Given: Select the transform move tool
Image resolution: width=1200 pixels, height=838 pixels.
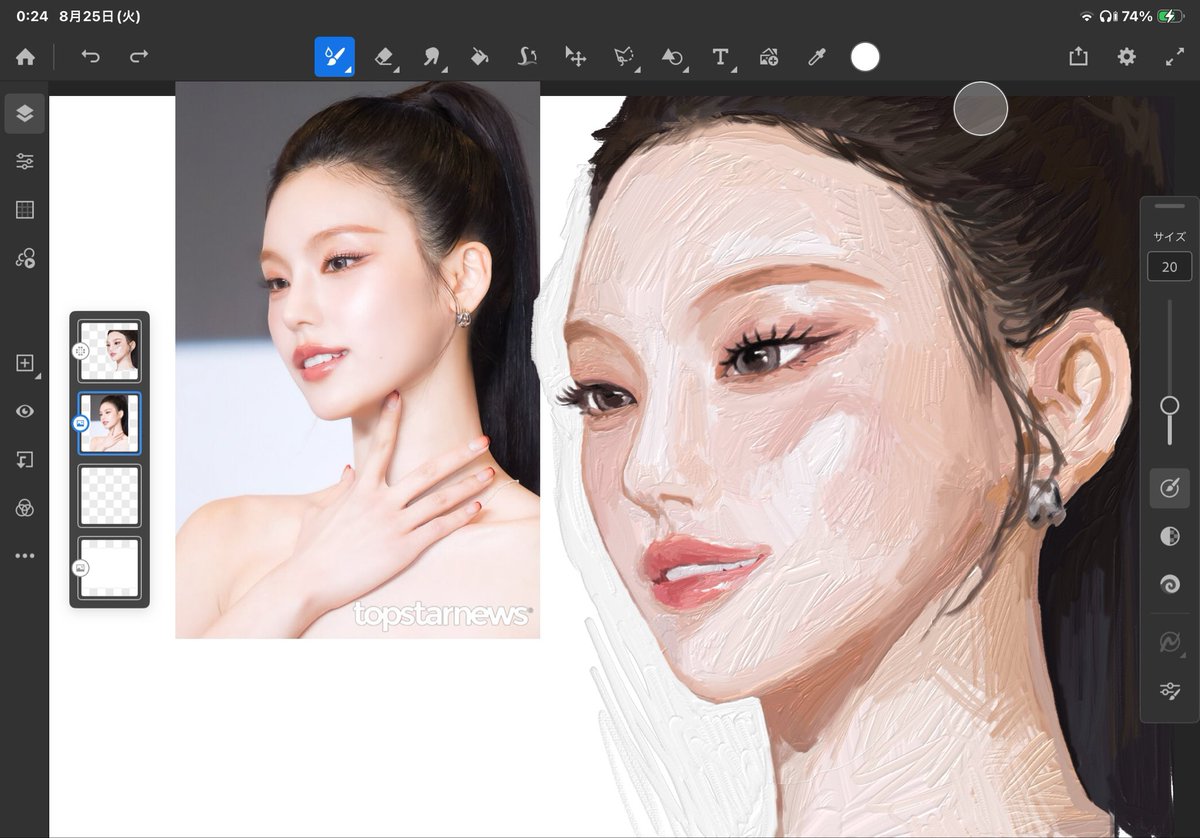Looking at the screenshot, I should point(575,57).
